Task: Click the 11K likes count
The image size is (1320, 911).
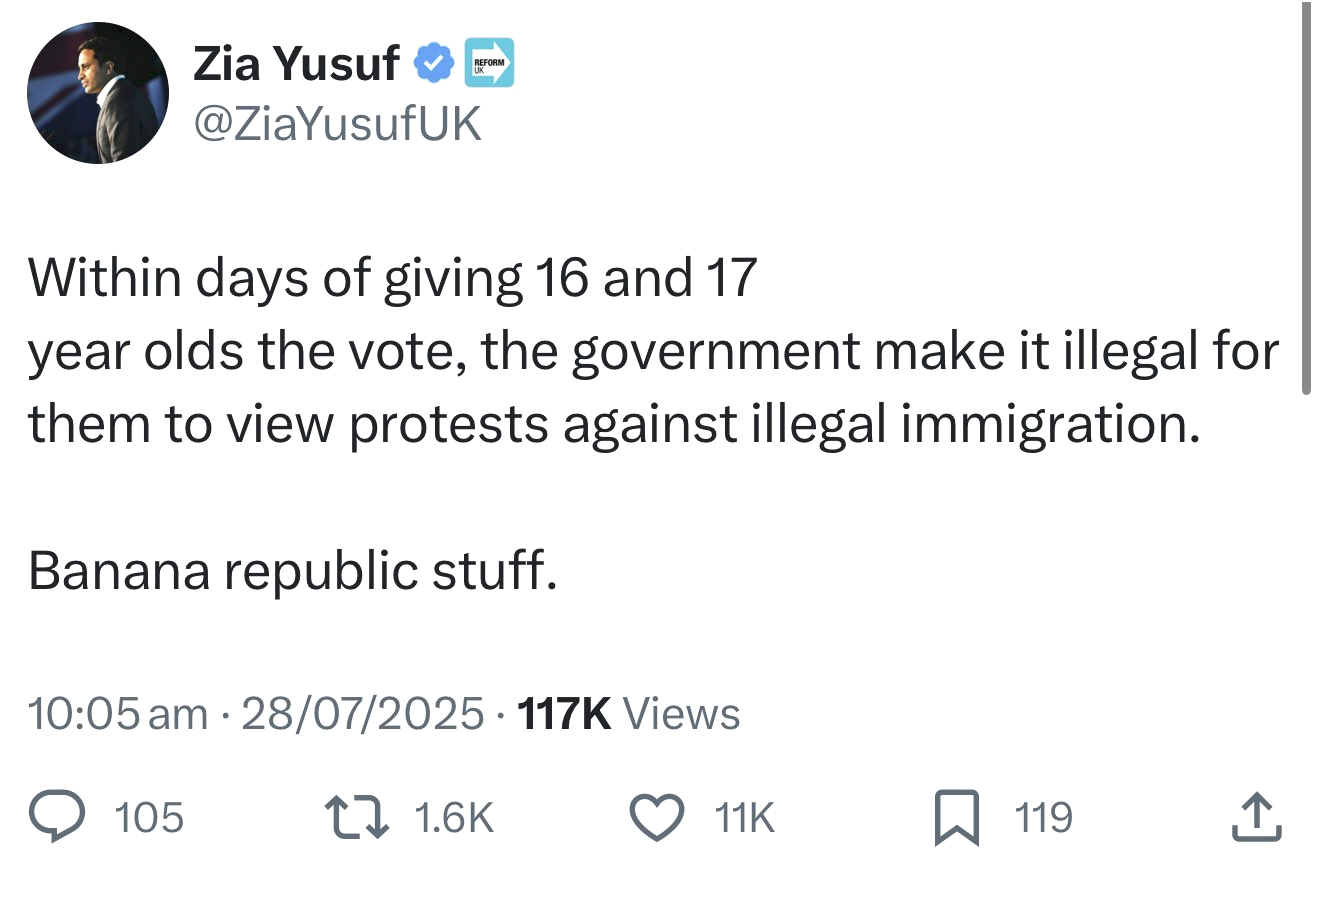Action: (x=745, y=818)
